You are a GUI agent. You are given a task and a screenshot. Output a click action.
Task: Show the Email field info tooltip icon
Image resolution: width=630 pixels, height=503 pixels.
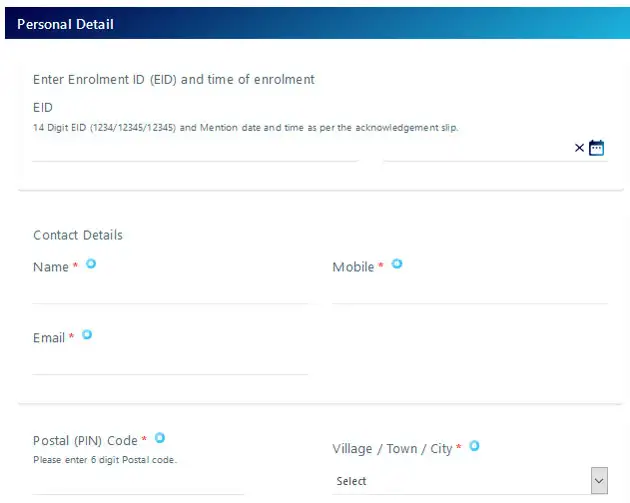tap(87, 335)
